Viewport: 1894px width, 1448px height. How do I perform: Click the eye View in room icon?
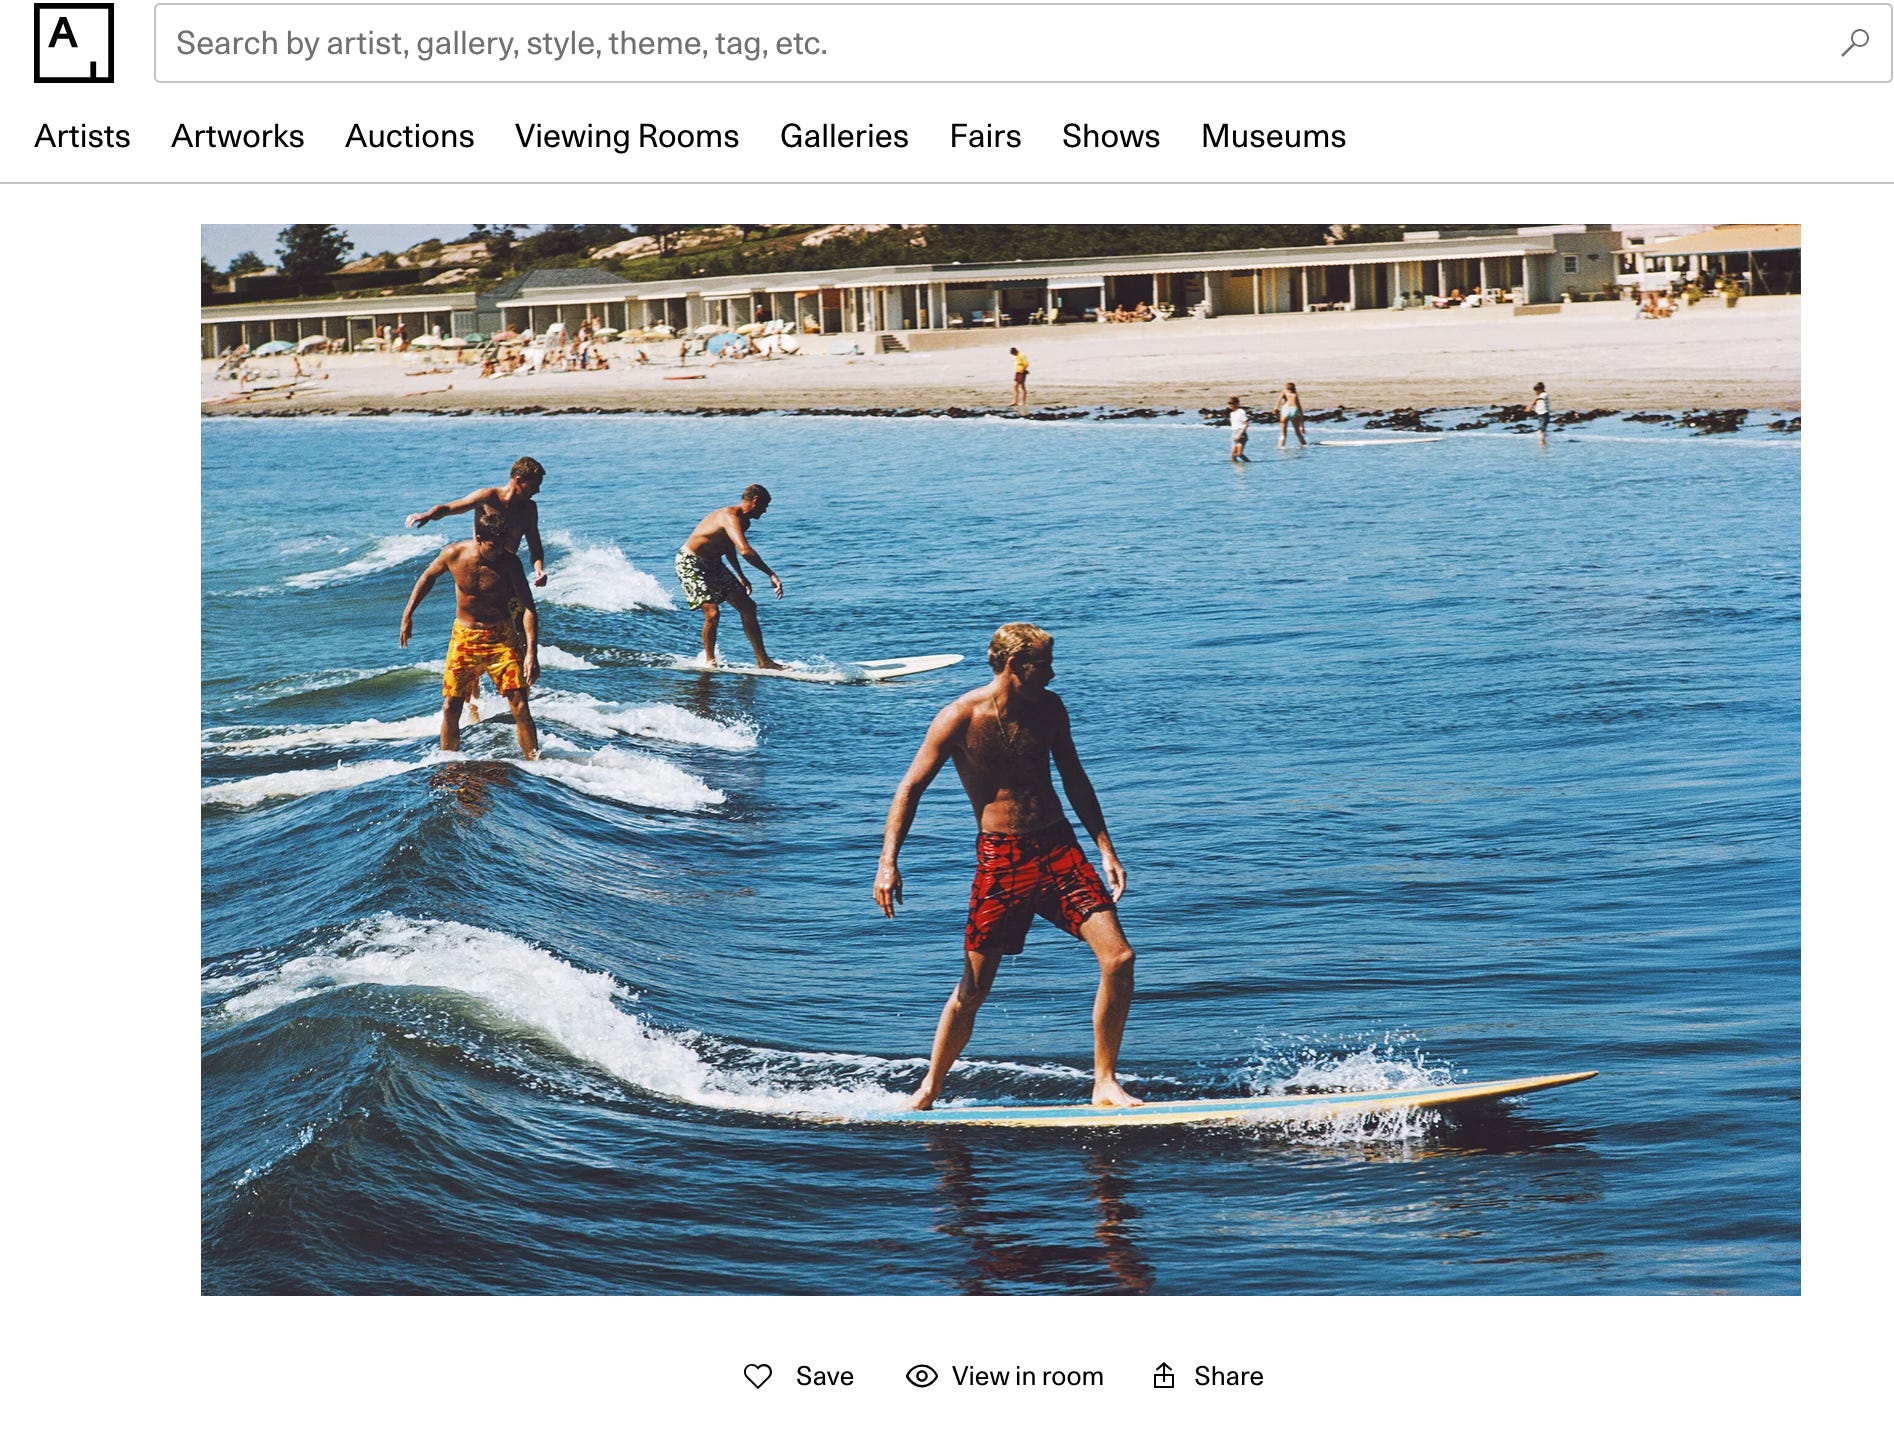921,1376
